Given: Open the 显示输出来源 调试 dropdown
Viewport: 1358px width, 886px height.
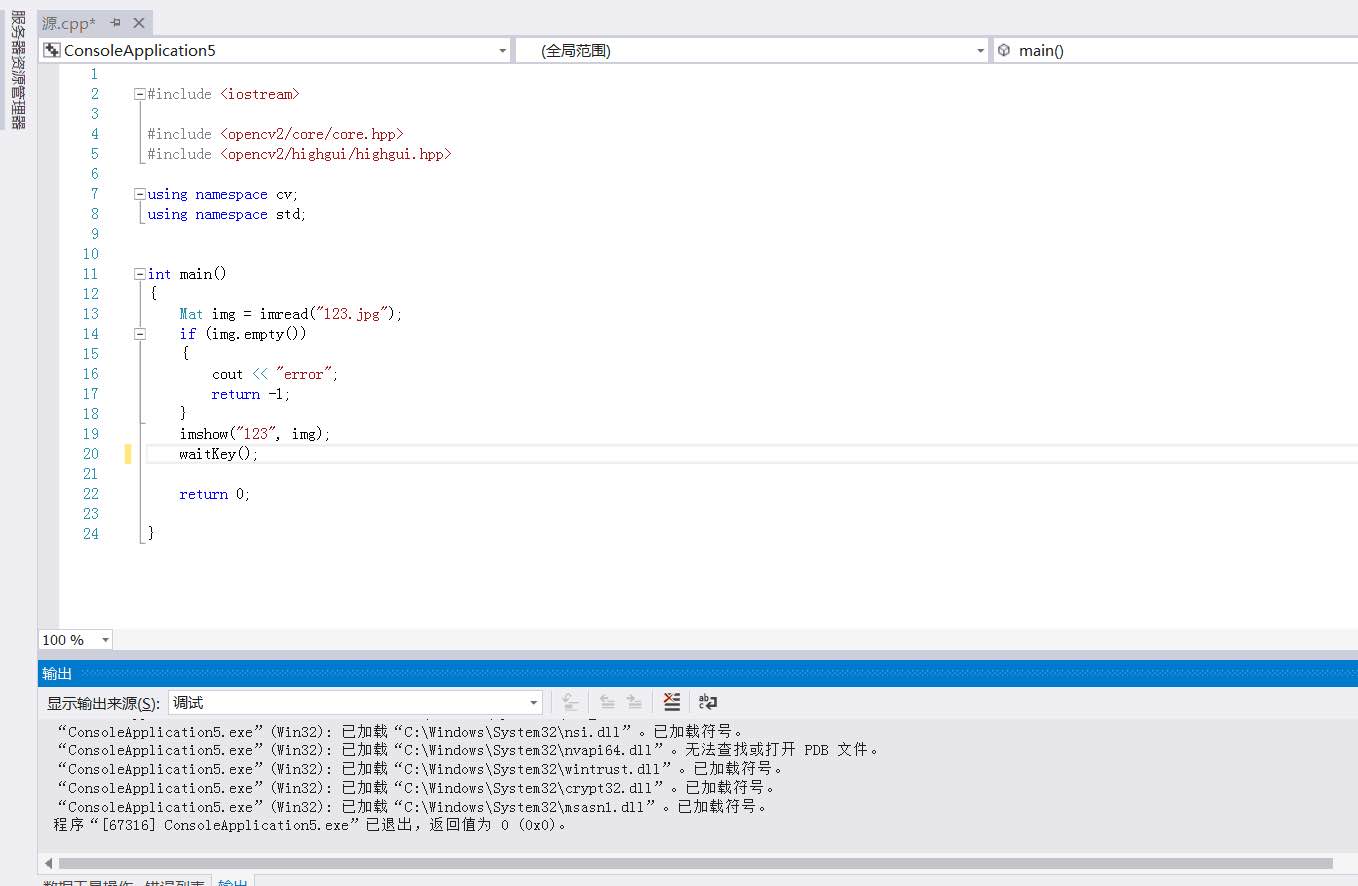Looking at the screenshot, I should [533, 702].
